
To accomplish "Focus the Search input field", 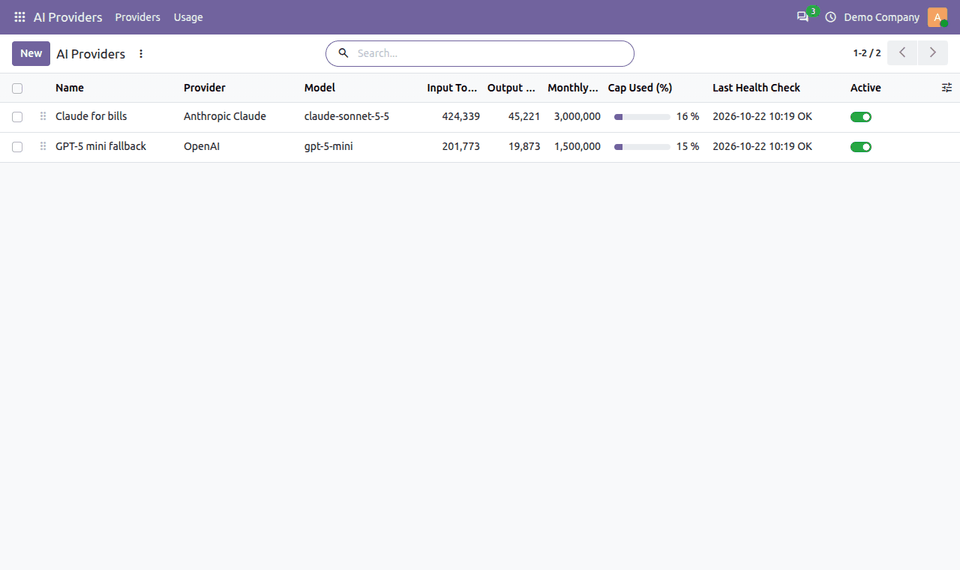I will pyautogui.click(x=490, y=53).
